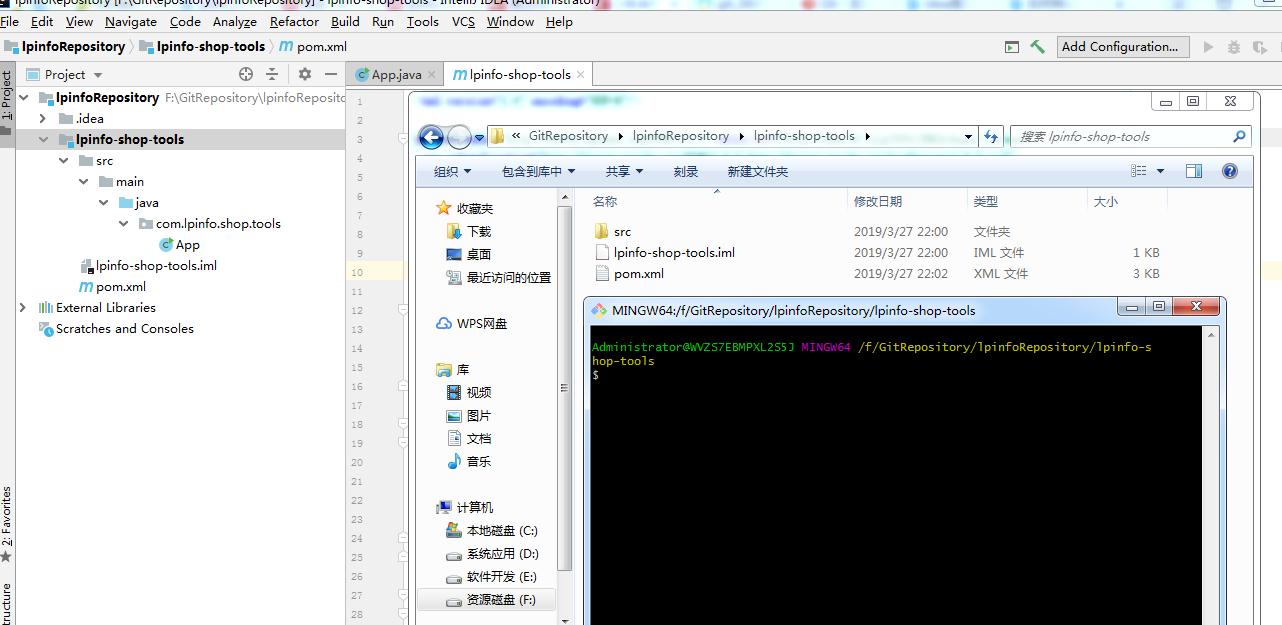
Task: Click 新建文件夹 in Explorer toolbar
Action: [757, 171]
